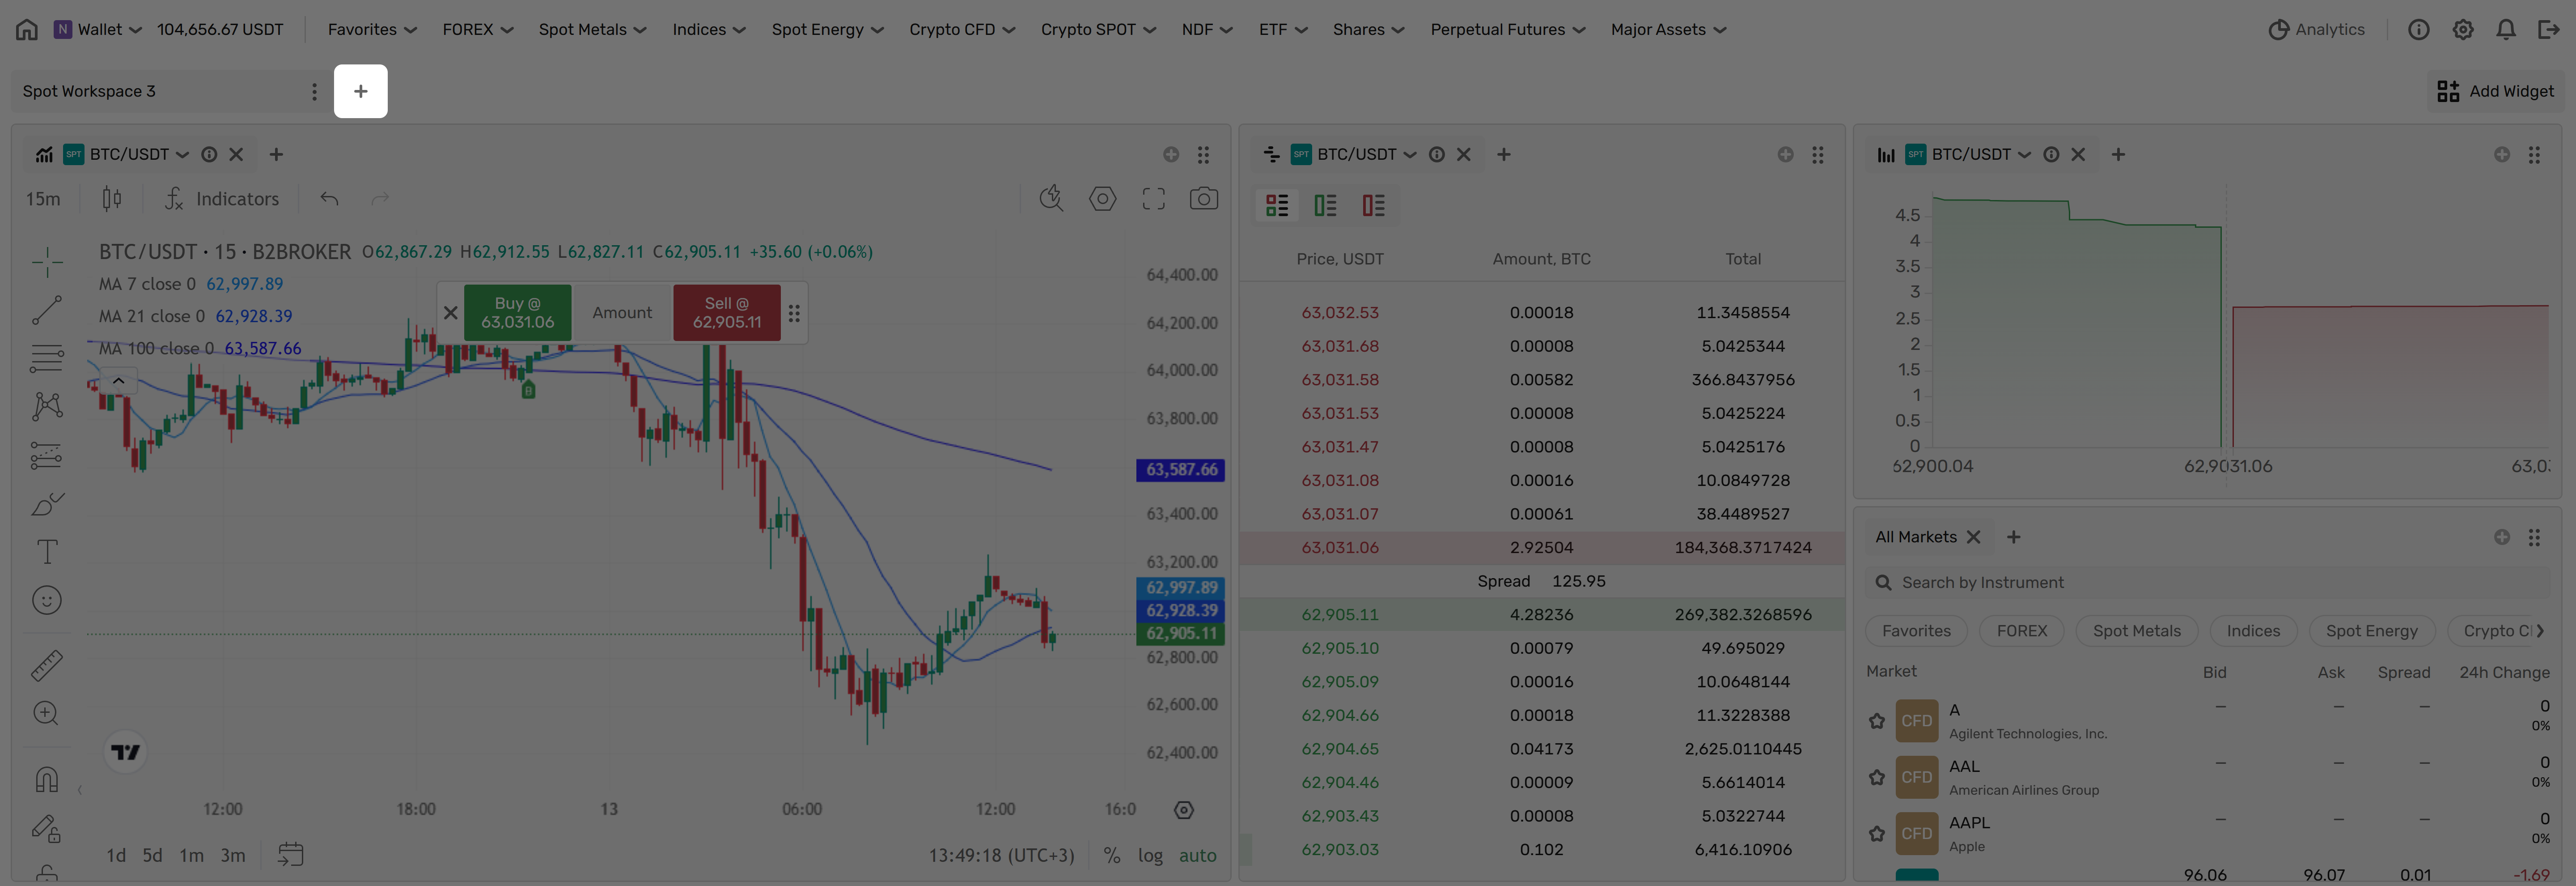Open the Major Assets menu
2576x886 pixels.
point(1669,29)
